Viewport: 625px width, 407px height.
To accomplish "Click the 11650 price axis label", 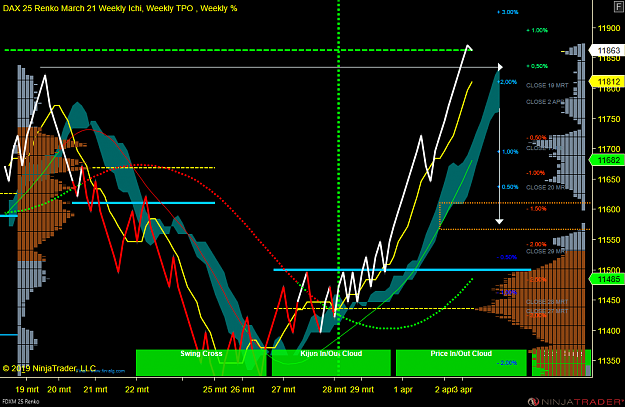I will 609,179.
